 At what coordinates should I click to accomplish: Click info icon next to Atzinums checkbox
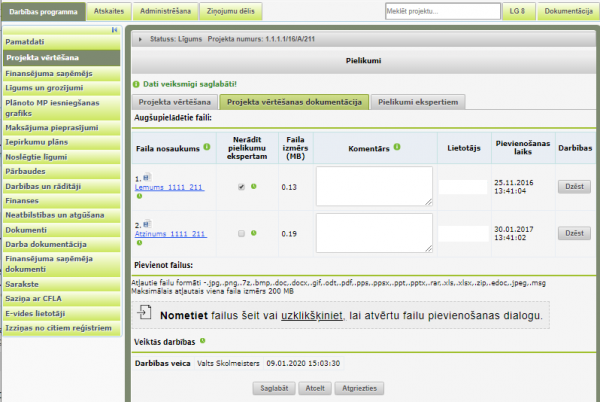tap(254, 233)
